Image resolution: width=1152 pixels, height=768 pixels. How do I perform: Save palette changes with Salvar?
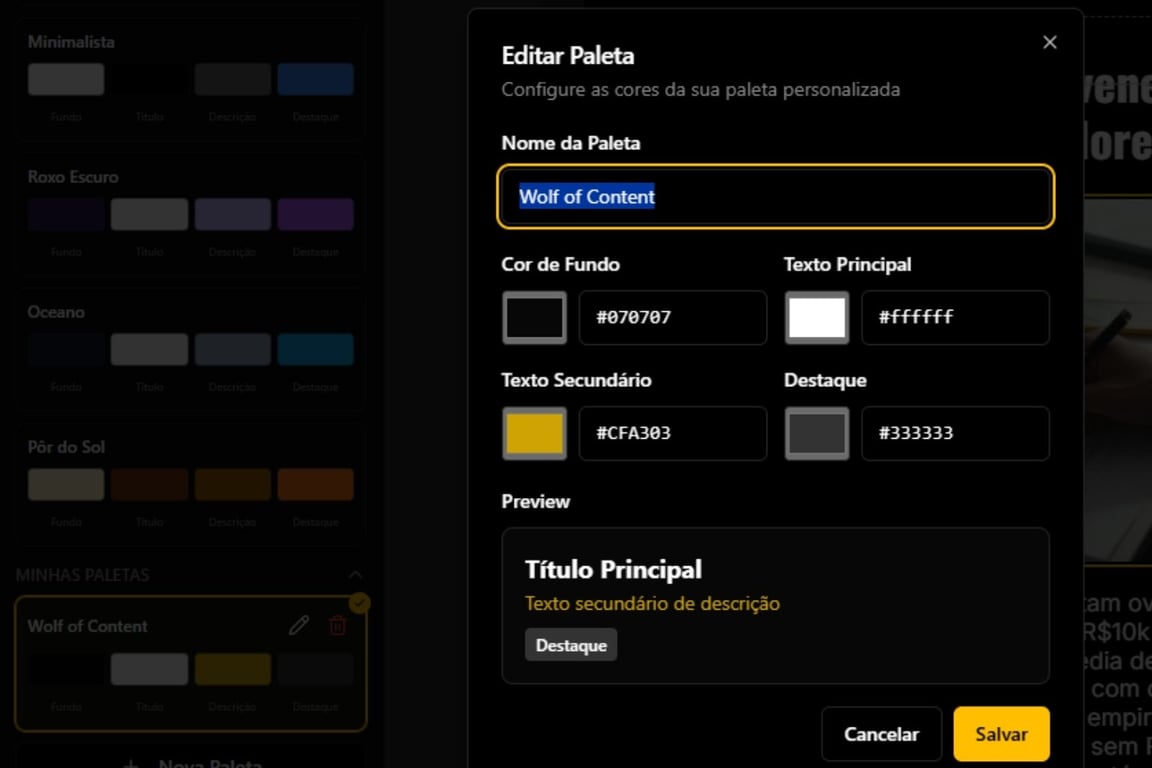[x=1001, y=733]
